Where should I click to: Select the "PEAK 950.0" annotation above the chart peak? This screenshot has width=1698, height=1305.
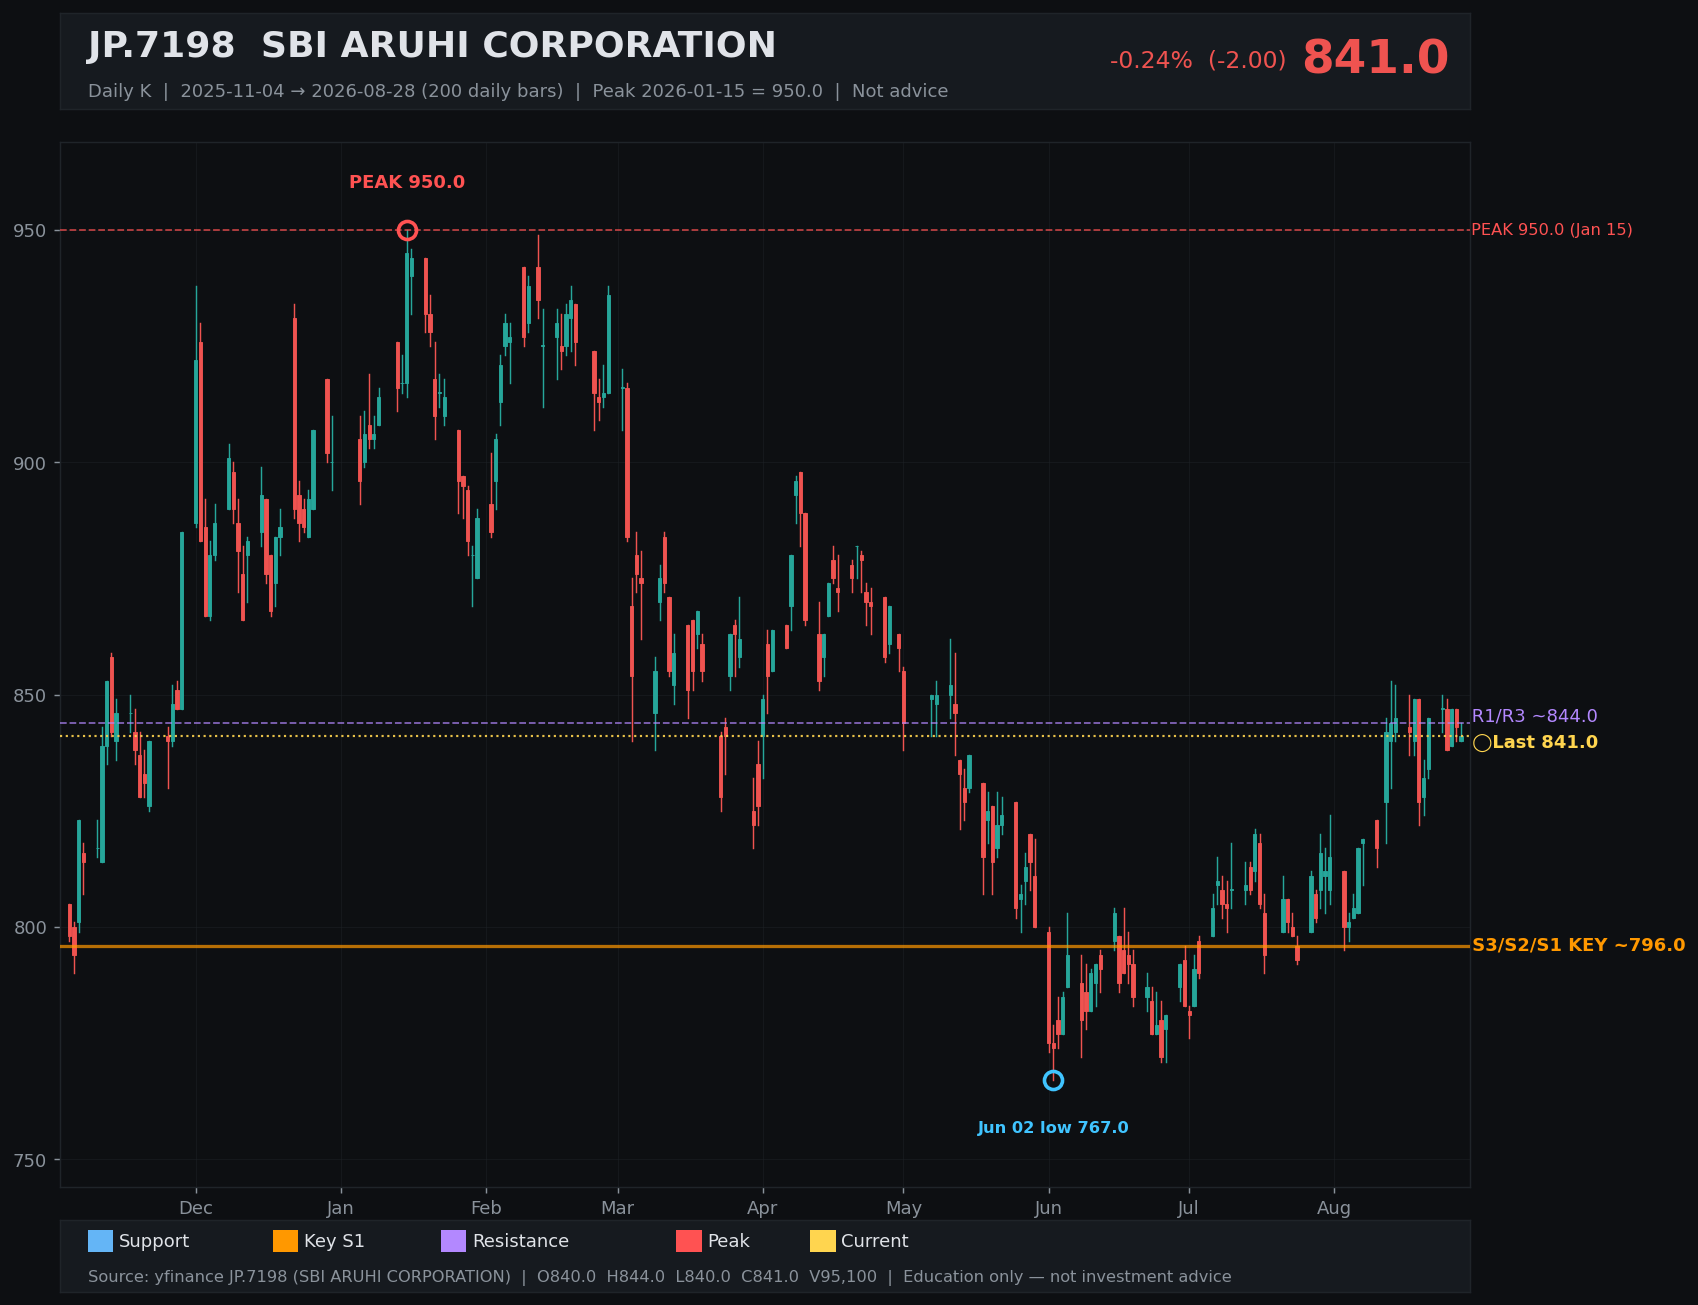[x=407, y=183]
